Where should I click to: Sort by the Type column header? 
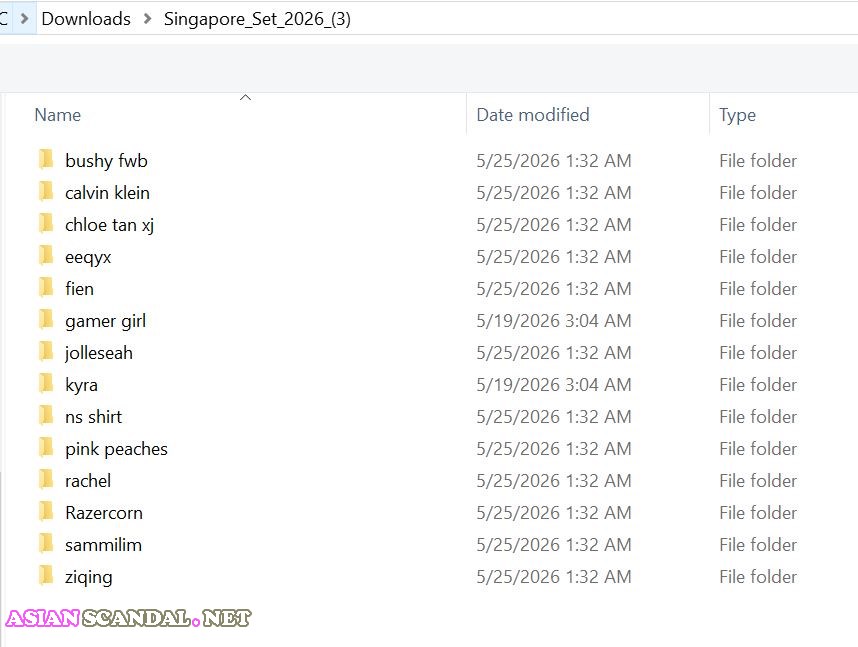737,115
